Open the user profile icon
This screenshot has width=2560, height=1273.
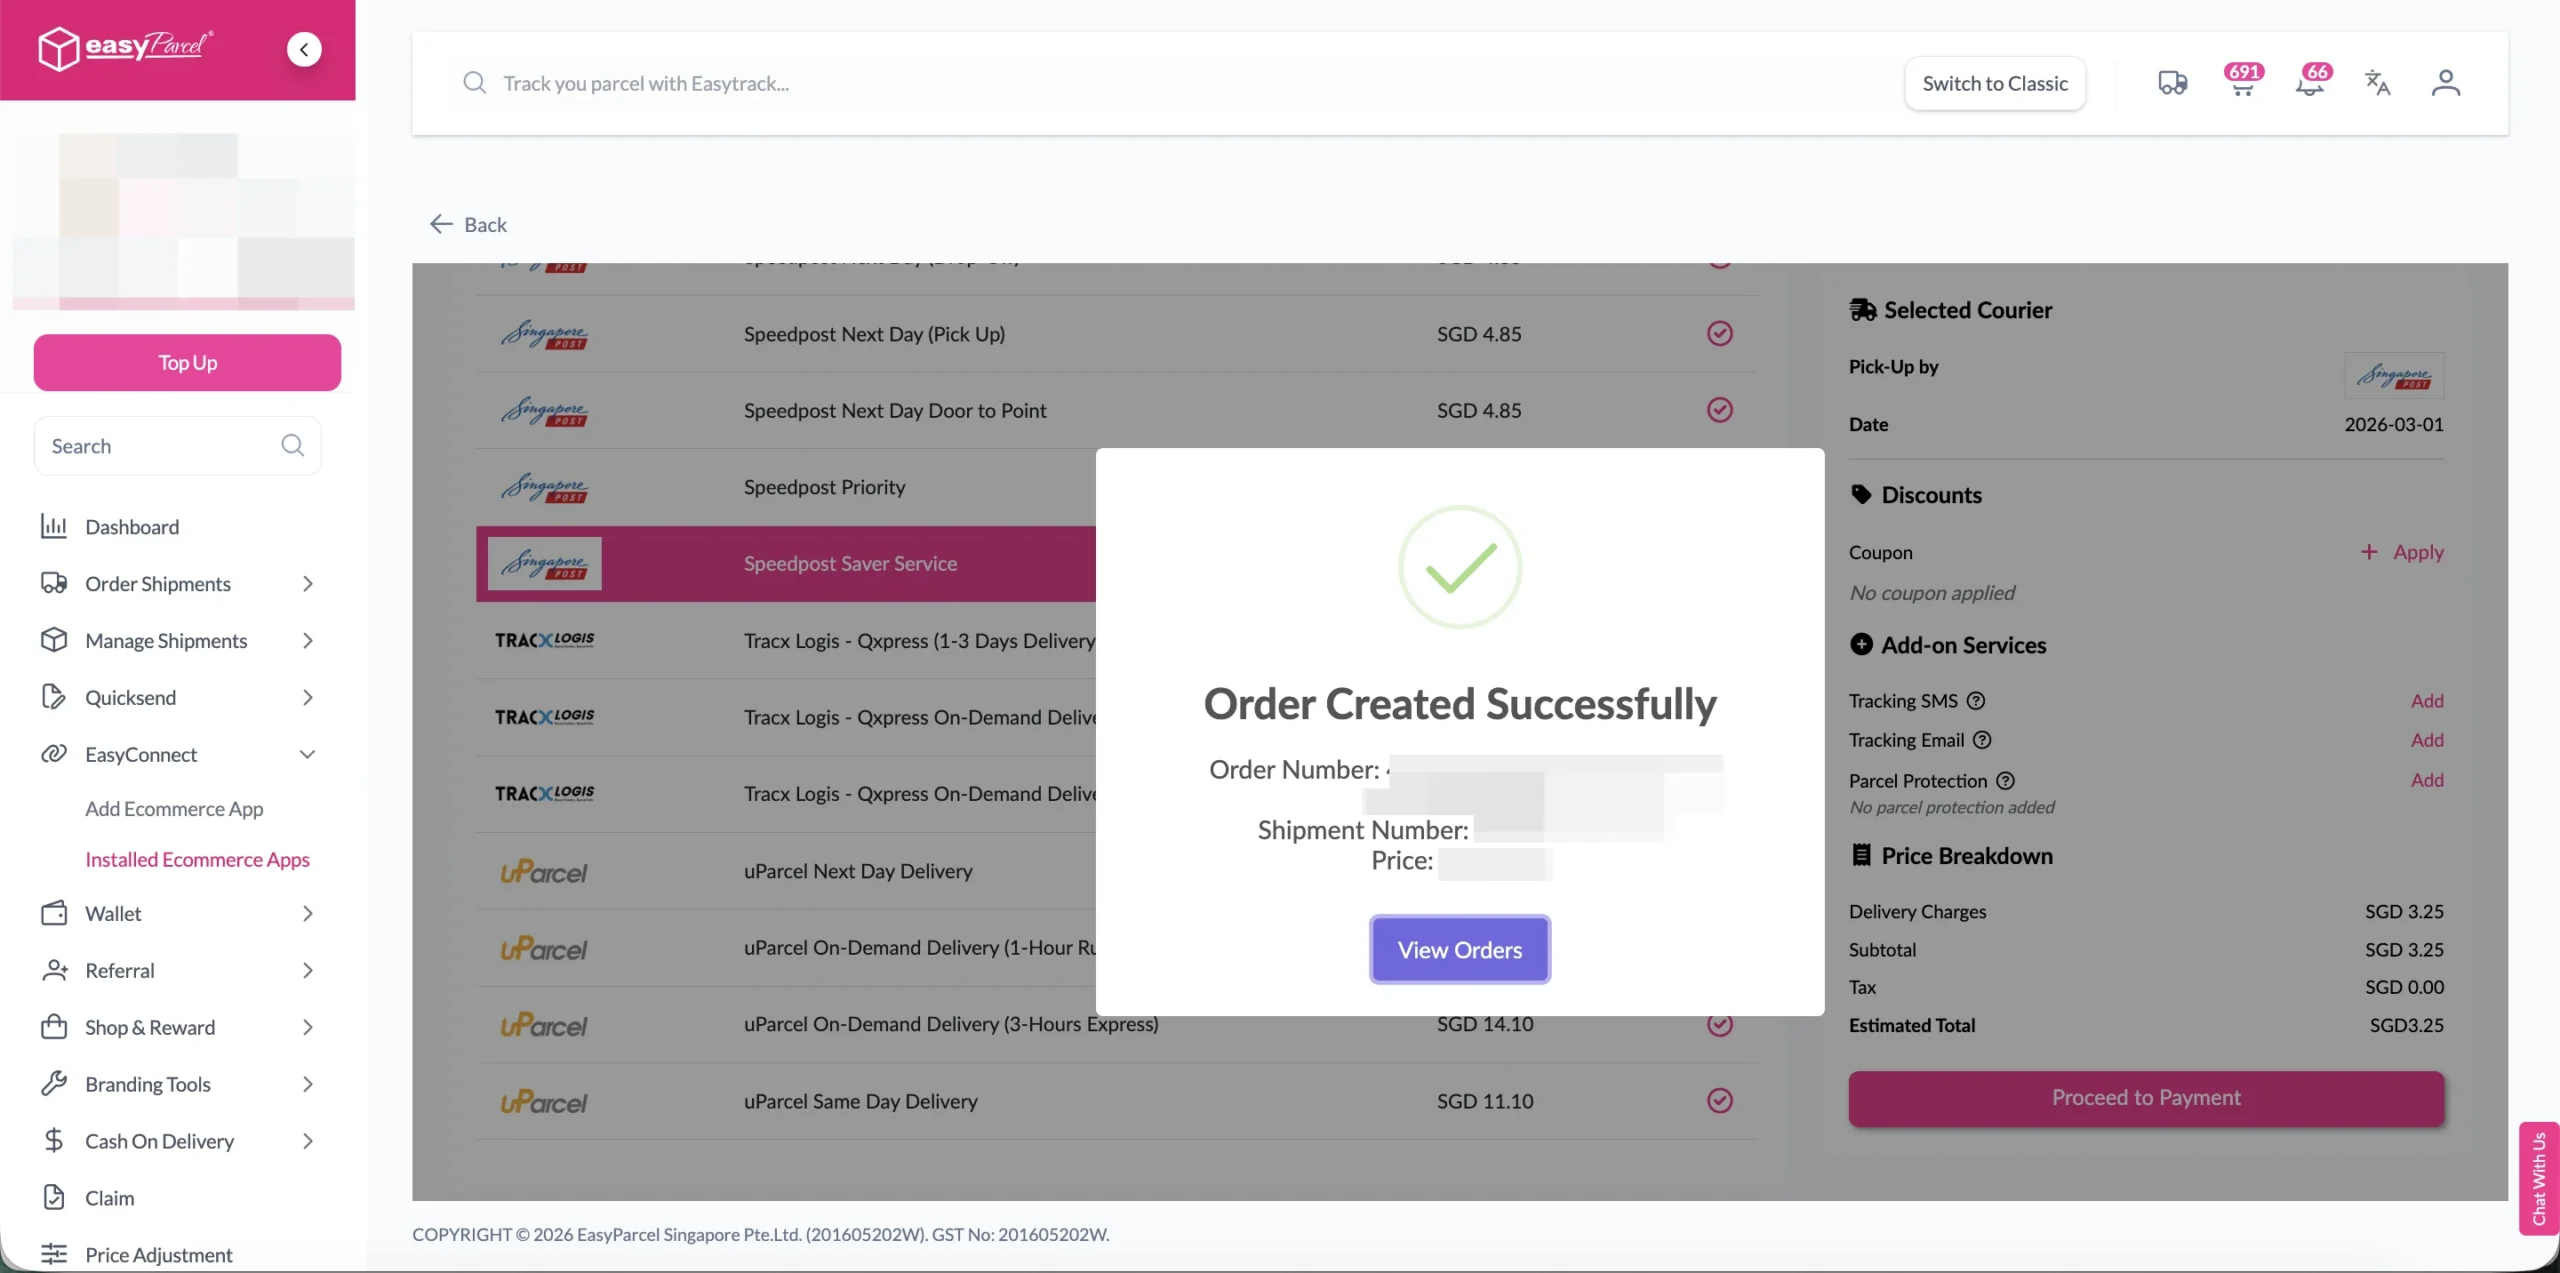tap(2445, 83)
